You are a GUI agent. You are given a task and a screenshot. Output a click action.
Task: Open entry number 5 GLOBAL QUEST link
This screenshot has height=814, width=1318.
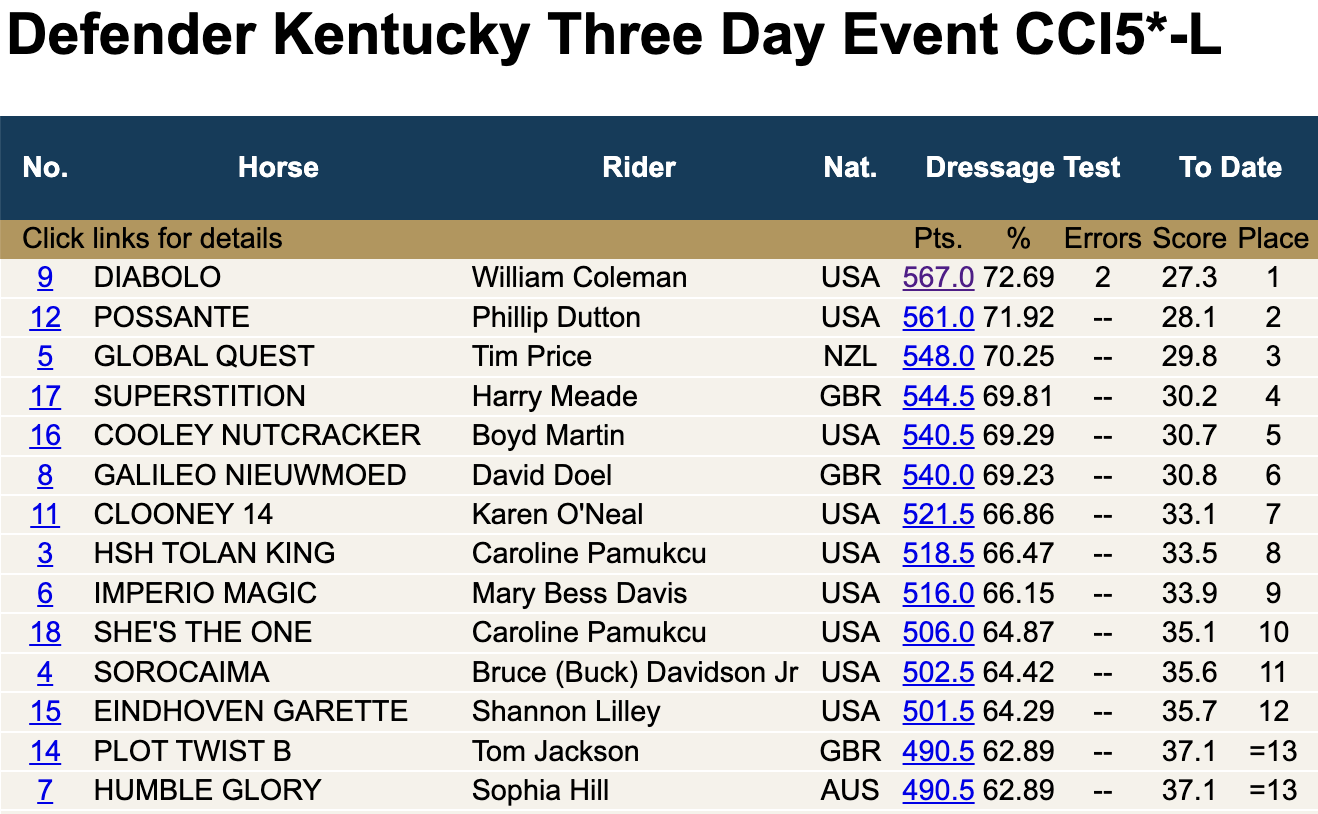pyautogui.click(x=45, y=356)
